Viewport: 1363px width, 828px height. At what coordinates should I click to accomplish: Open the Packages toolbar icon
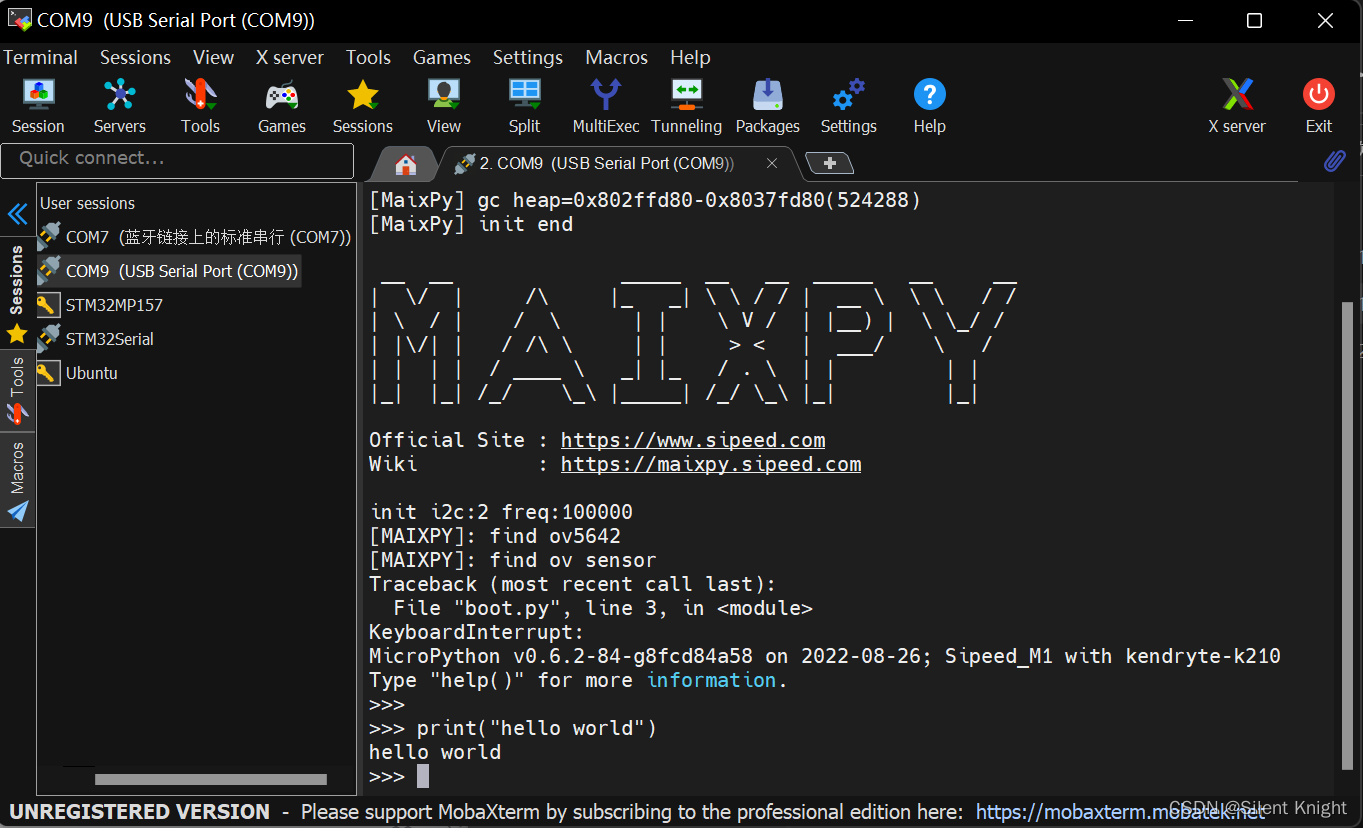coord(767,106)
